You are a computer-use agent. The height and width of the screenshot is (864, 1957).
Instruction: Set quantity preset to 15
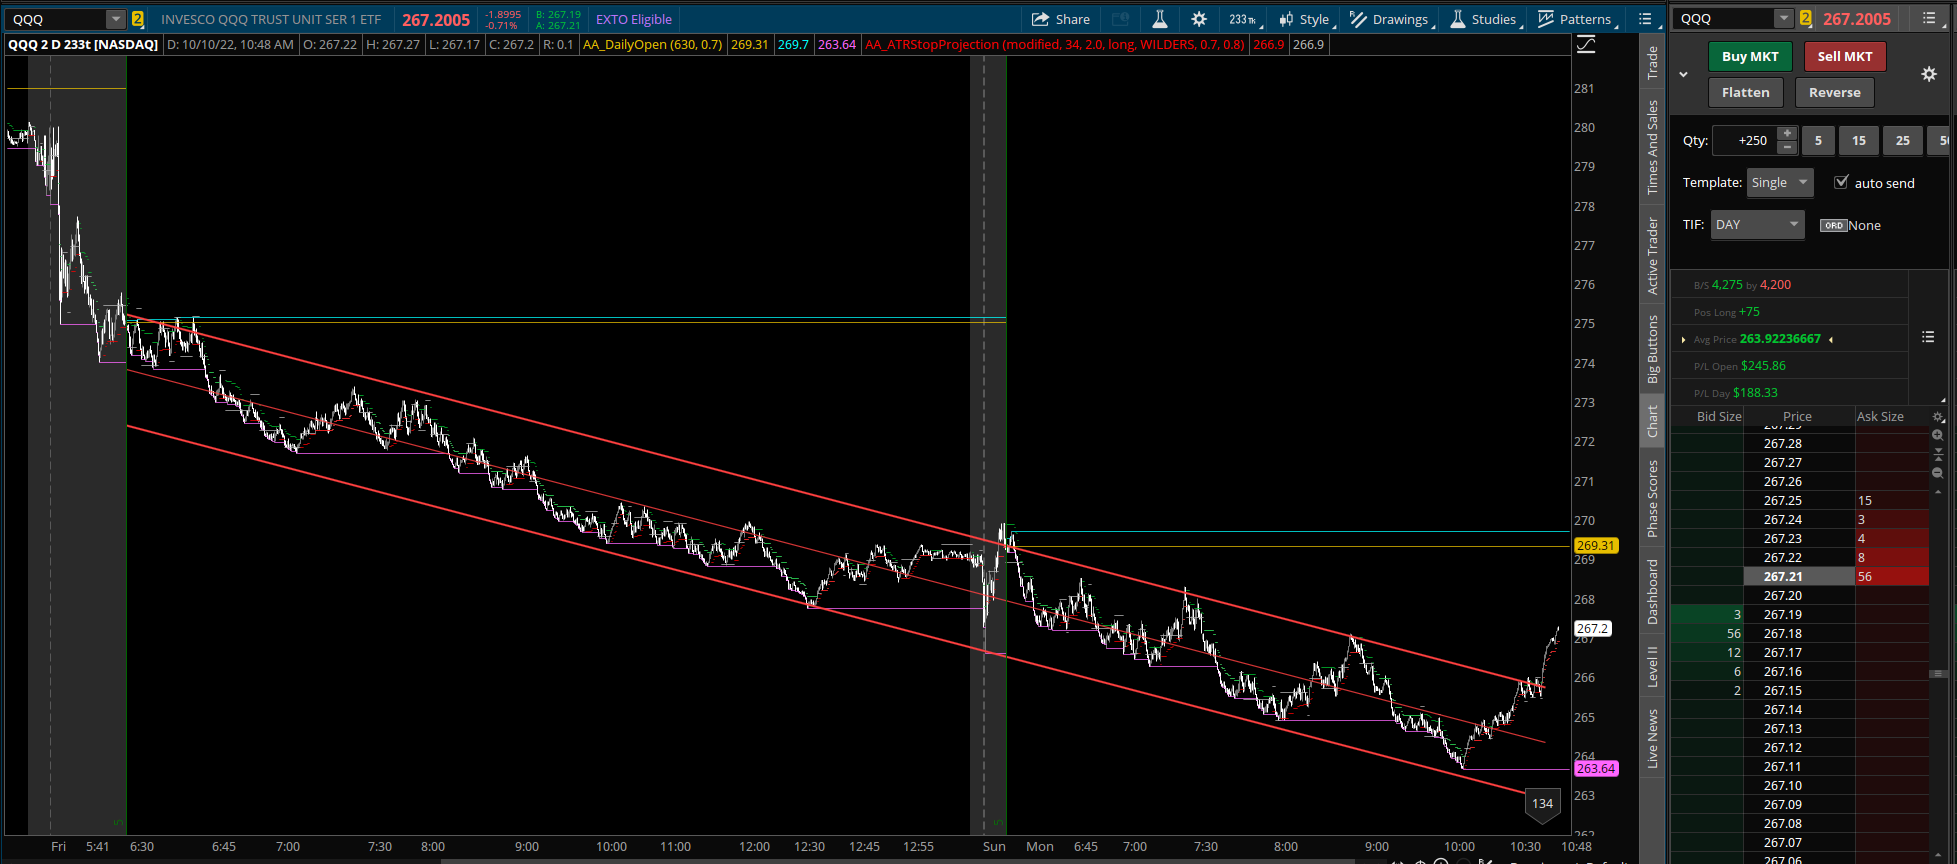[x=1859, y=140]
